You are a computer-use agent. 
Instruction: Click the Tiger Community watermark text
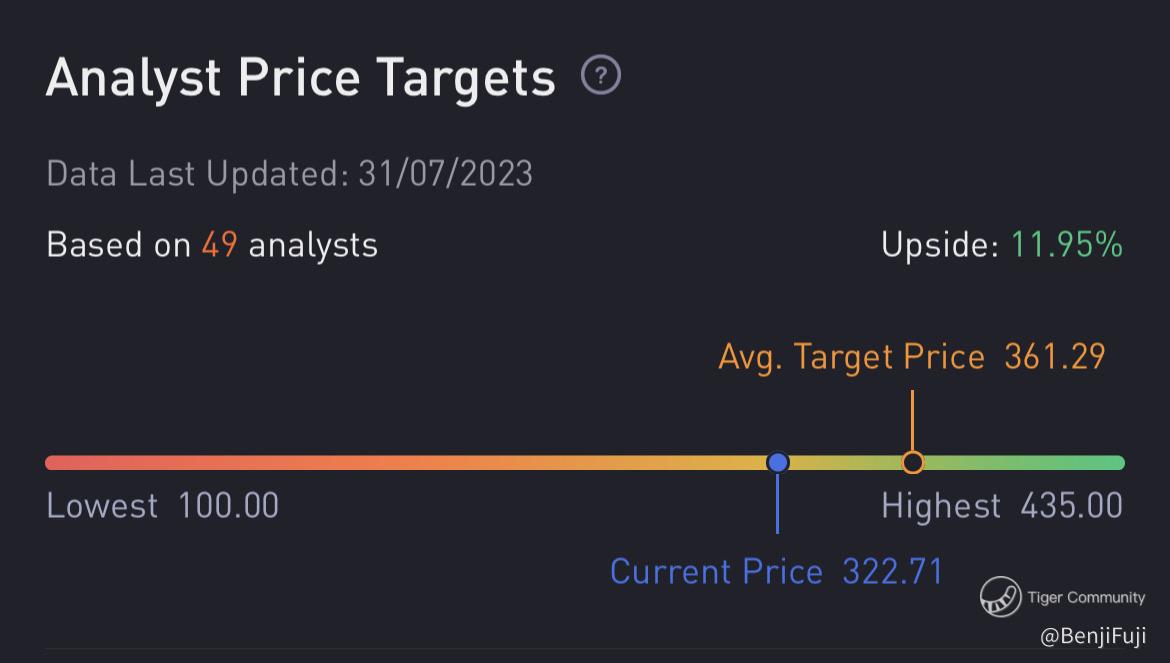(x=1086, y=598)
